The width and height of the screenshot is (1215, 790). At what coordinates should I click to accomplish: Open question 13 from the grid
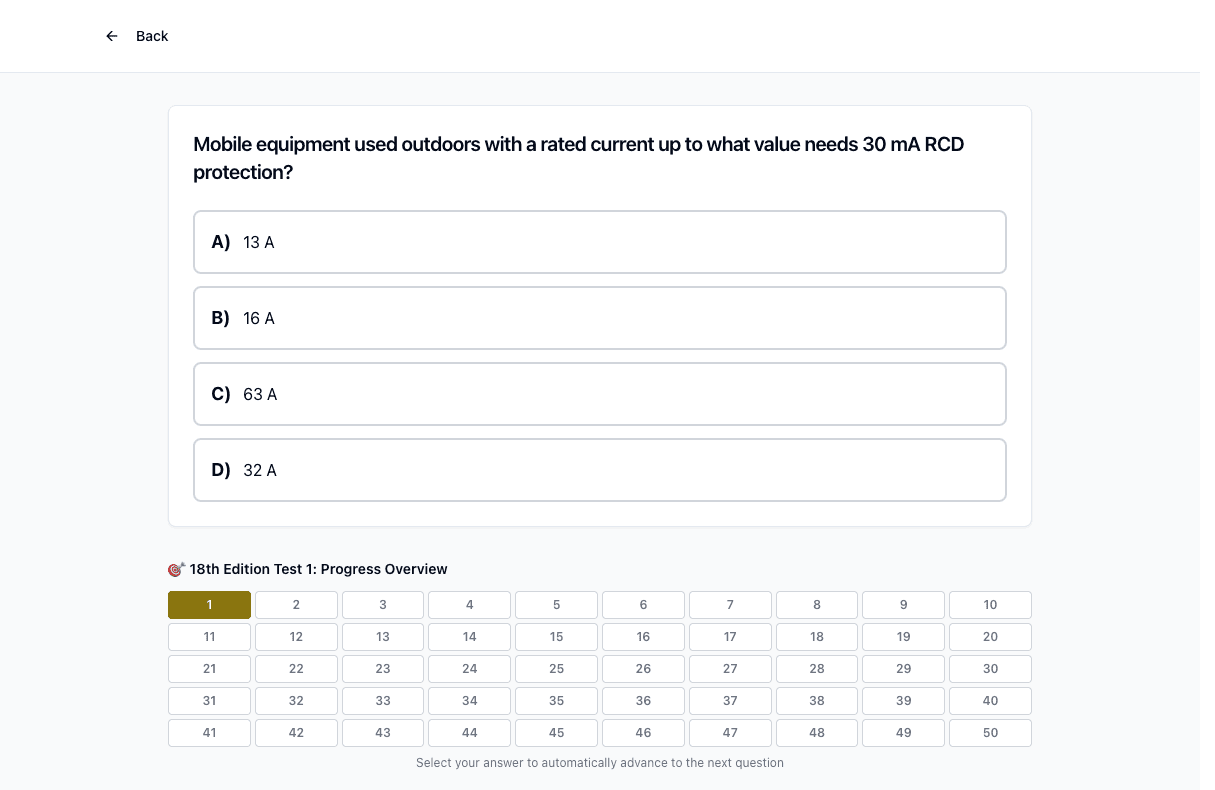coord(383,637)
